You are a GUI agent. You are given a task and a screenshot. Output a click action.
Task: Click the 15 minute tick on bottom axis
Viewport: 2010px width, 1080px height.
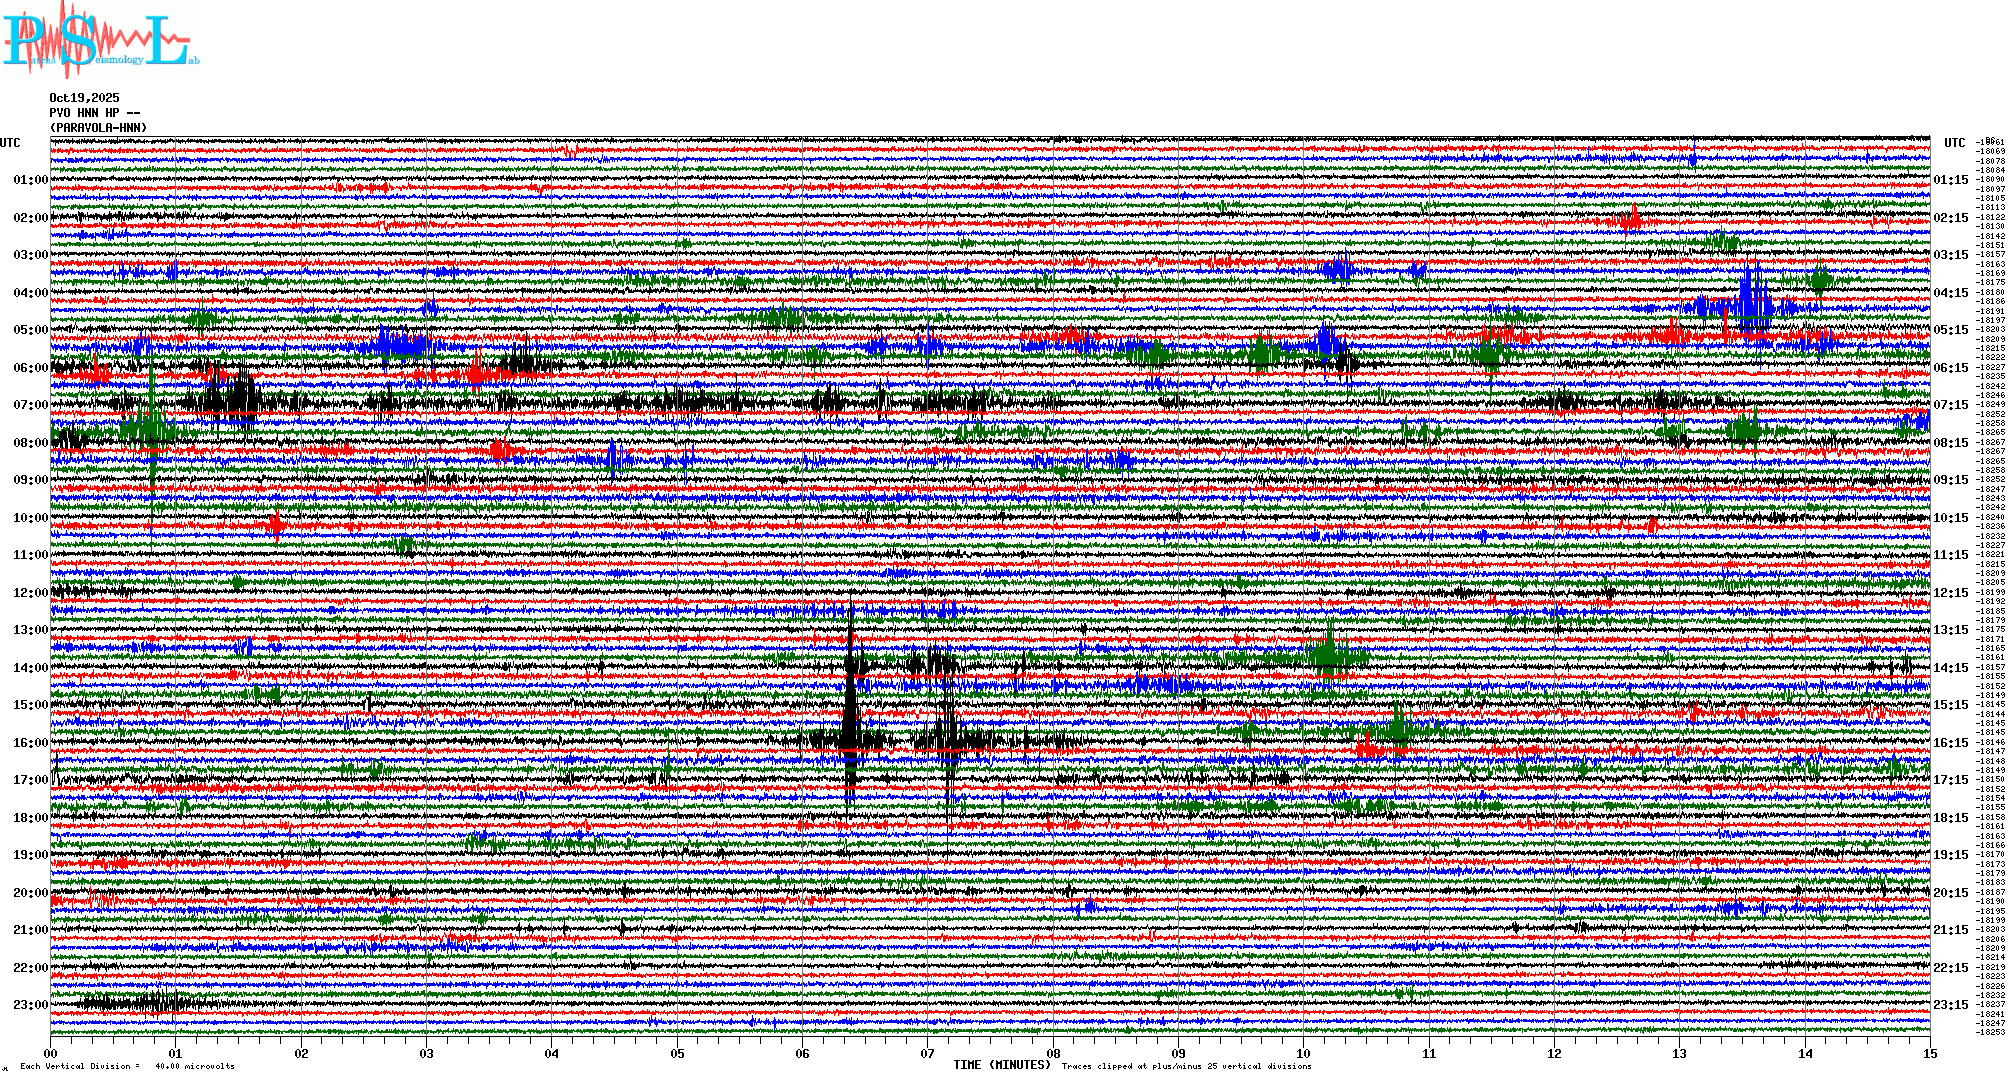point(1930,1053)
